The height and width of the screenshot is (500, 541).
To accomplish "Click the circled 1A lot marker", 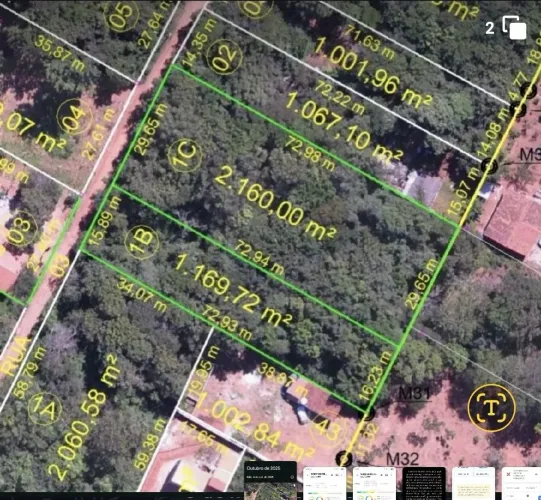I will (45, 409).
